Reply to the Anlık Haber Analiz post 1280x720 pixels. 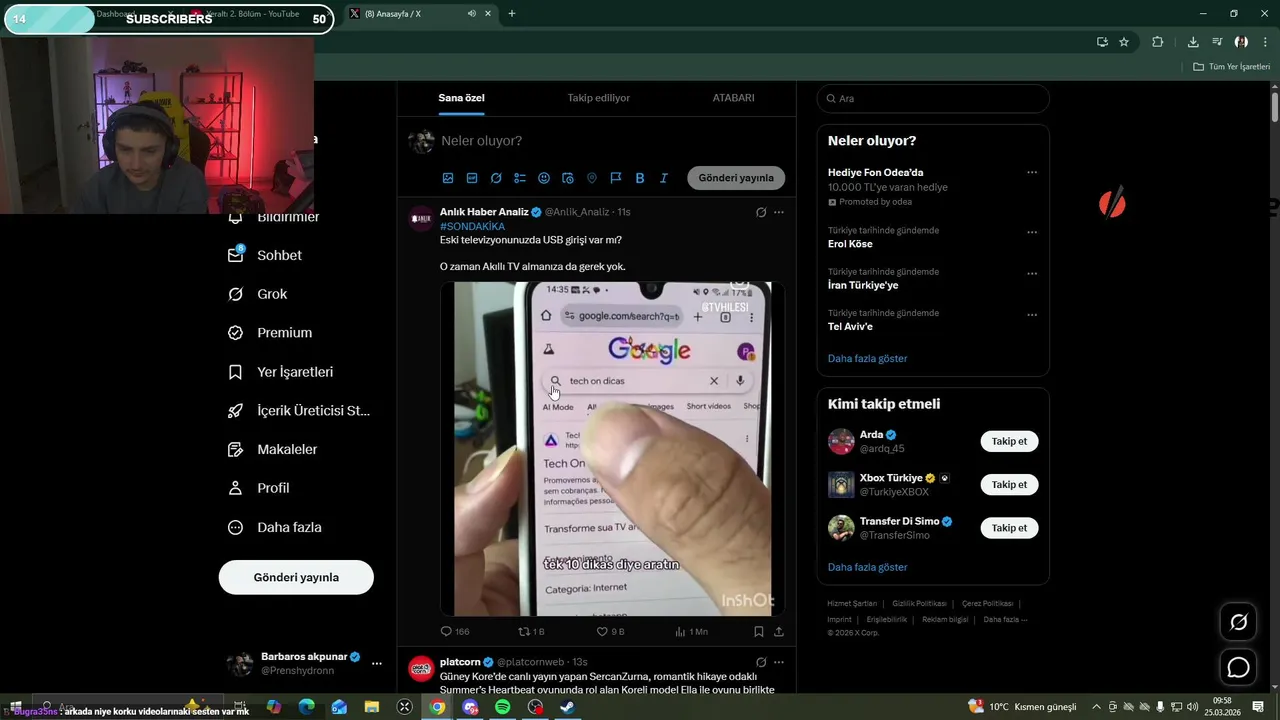(455, 632)
